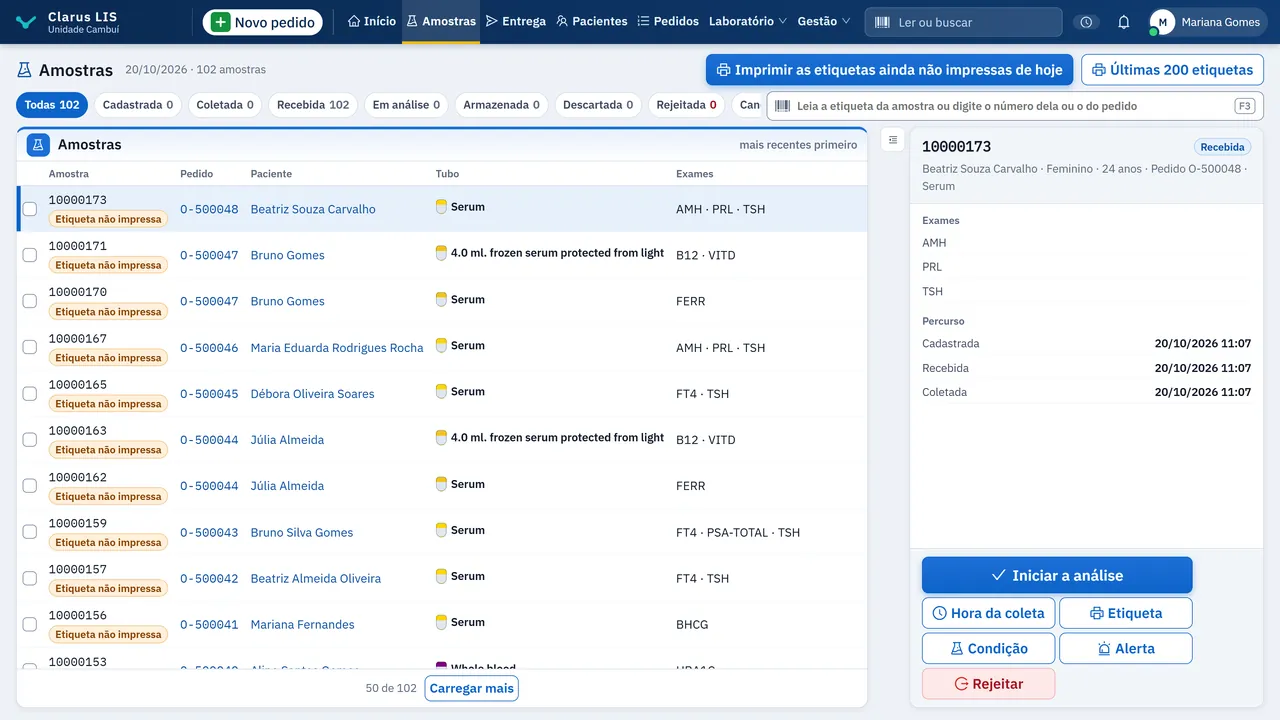1280x720 pixels.
Task: Select checkbox for sample 10000173
Action: 30,209
